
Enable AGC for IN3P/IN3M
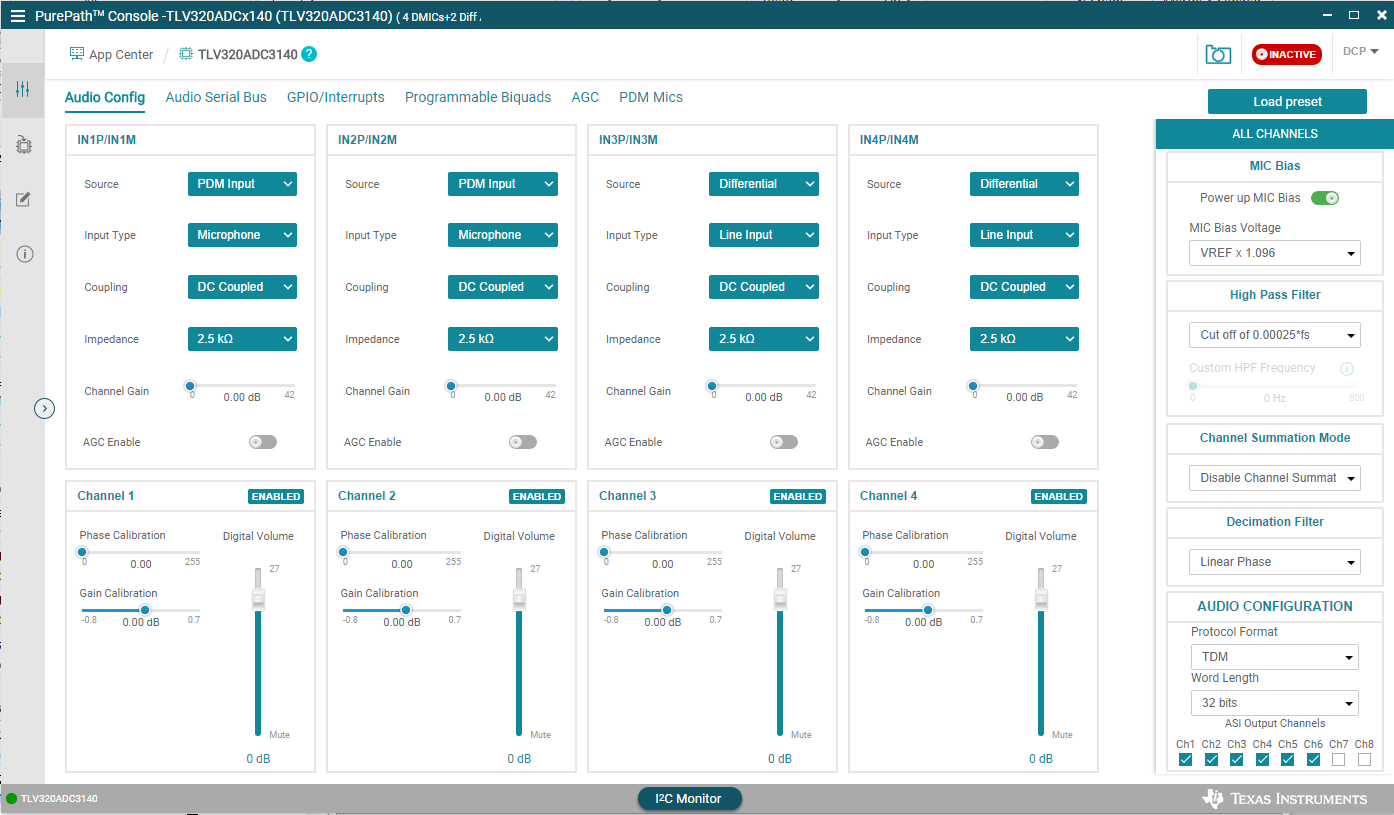coord(784,442)
